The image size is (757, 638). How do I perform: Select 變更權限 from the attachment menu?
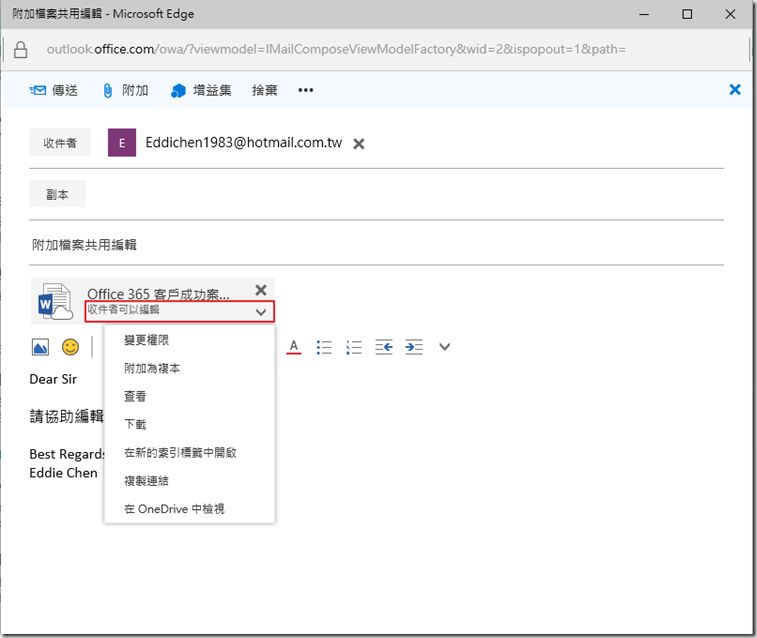(146, 341)
